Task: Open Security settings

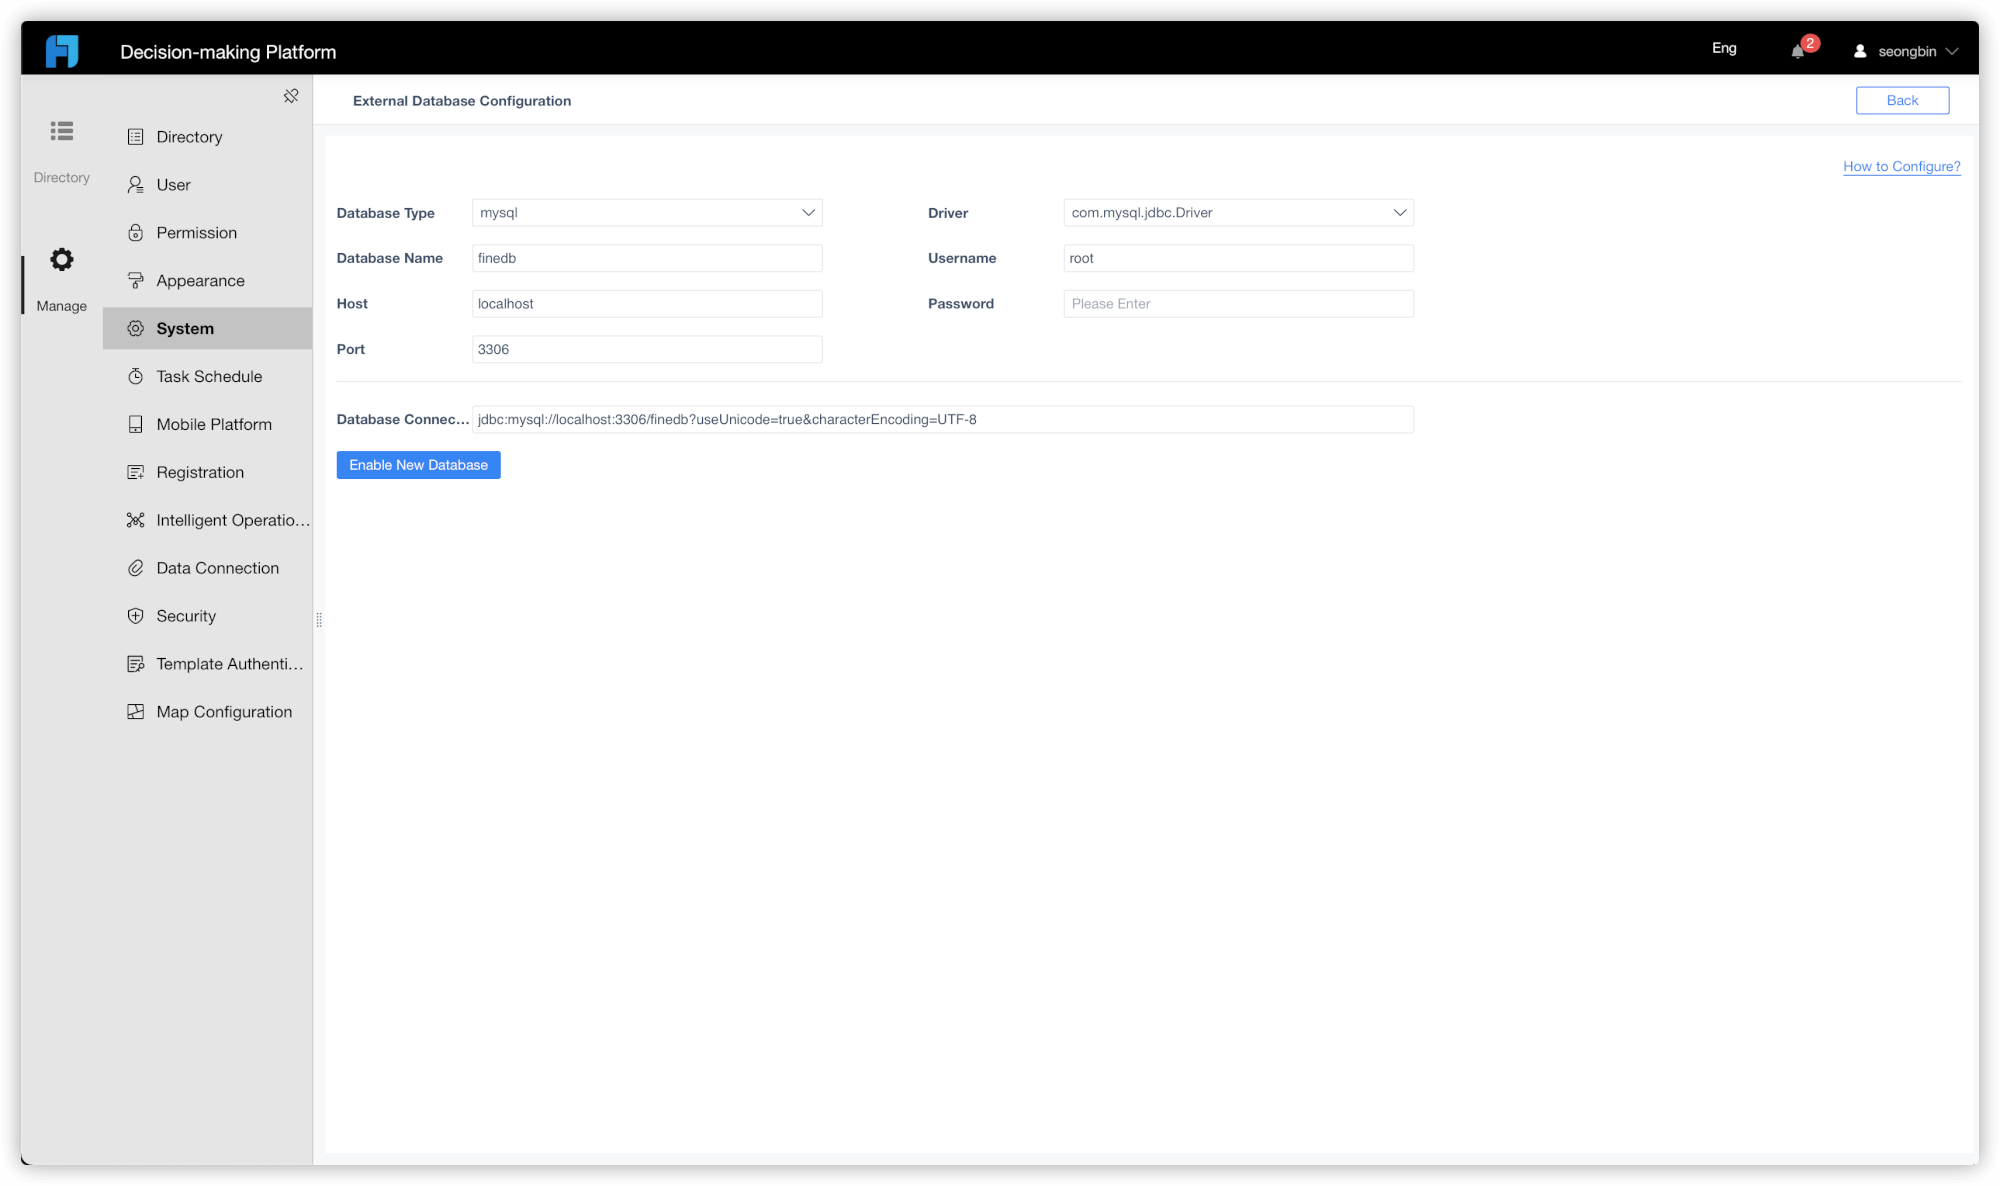Action: [207, 616]
